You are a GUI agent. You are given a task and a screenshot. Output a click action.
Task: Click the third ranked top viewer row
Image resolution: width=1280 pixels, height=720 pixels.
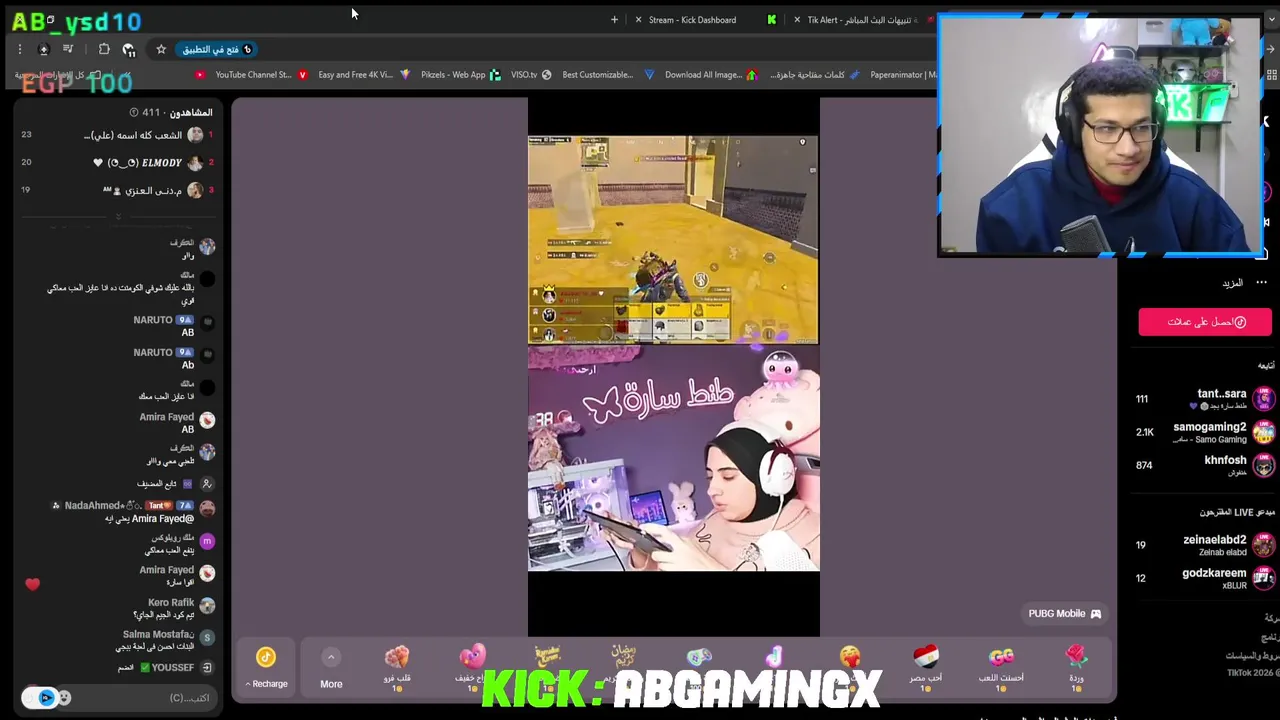click(x=118, y=190)
